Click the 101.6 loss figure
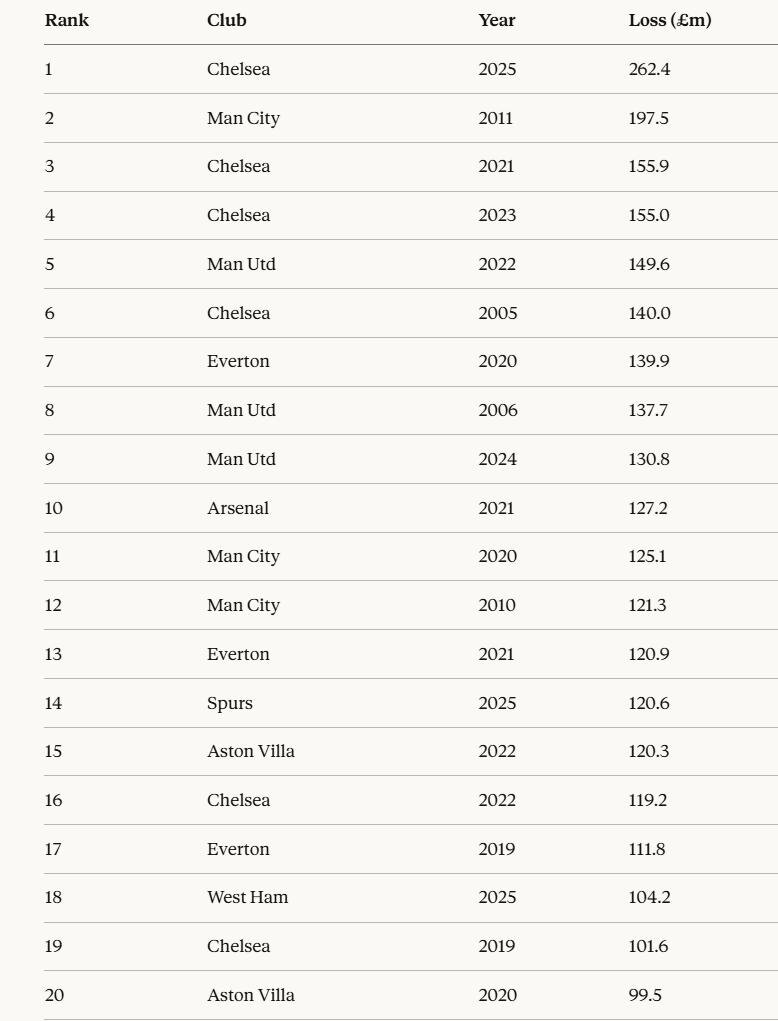 648,945
